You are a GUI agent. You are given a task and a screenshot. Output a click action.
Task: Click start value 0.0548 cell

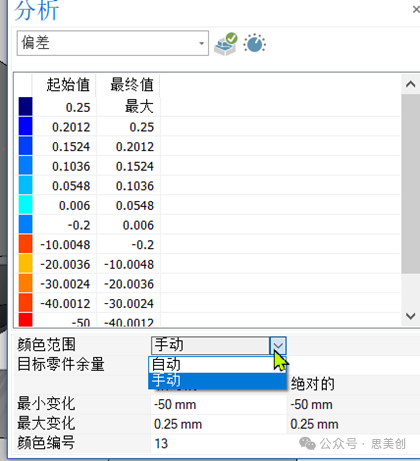[x=64, y=186]
